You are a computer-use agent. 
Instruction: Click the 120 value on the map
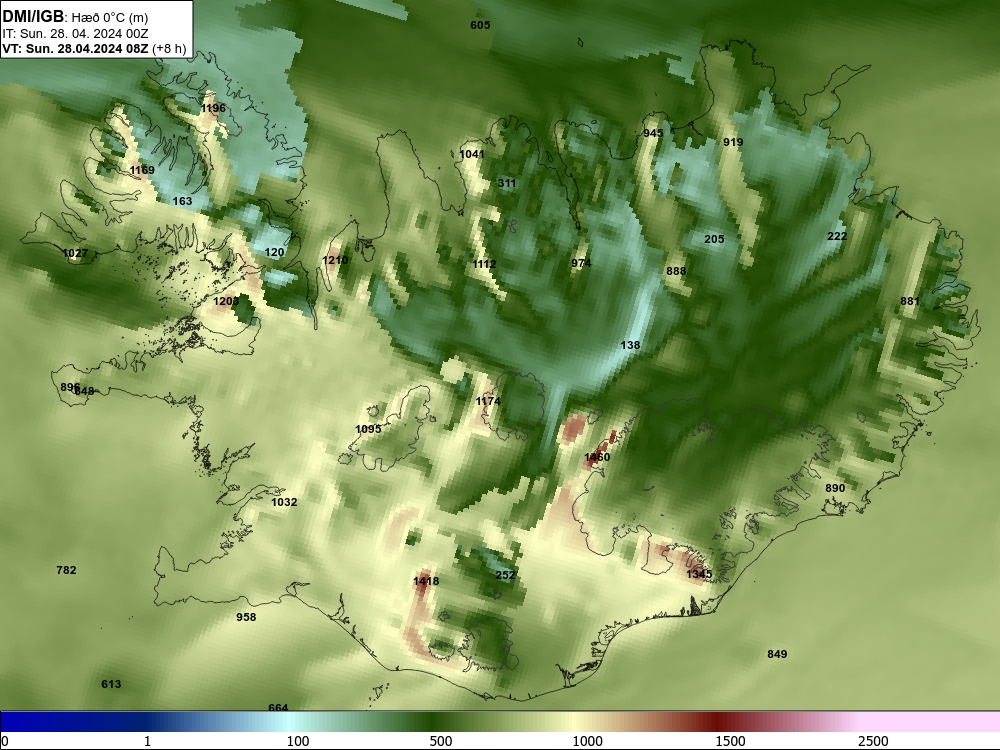pos(274,252)
